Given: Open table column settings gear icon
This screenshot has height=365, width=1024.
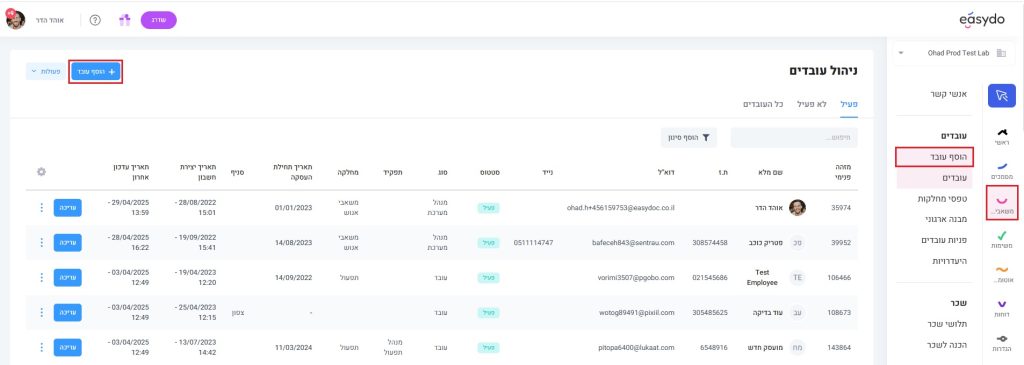Looking at the screenshot, I should coord(42,172).
